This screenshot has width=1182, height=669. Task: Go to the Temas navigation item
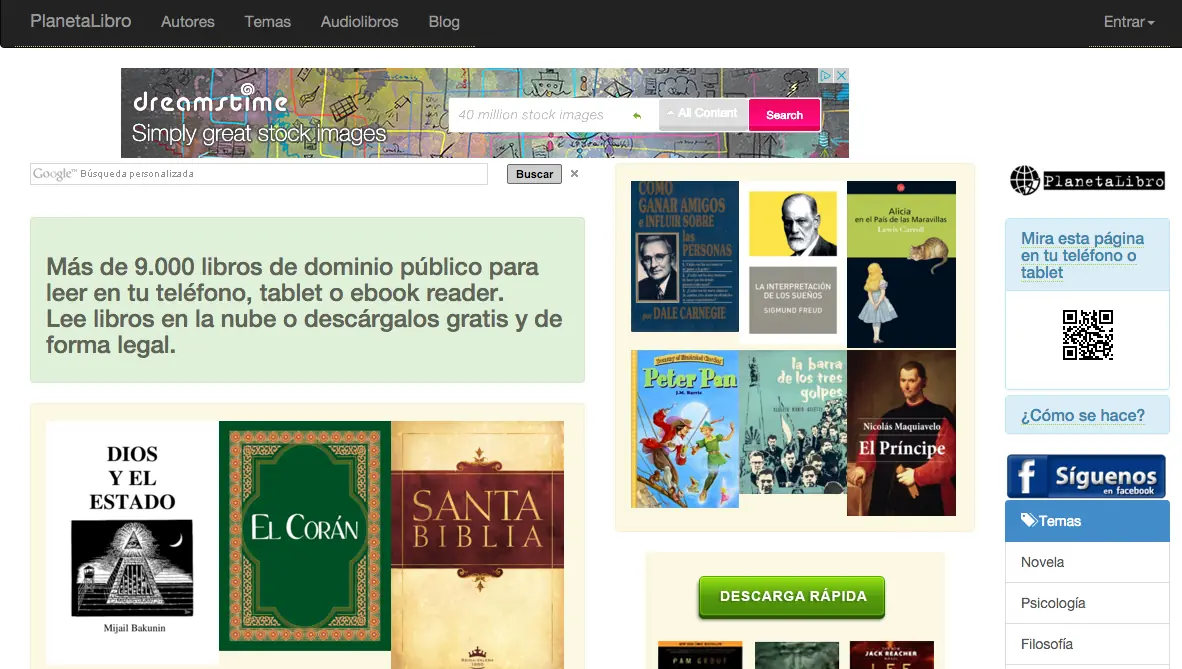268,22
